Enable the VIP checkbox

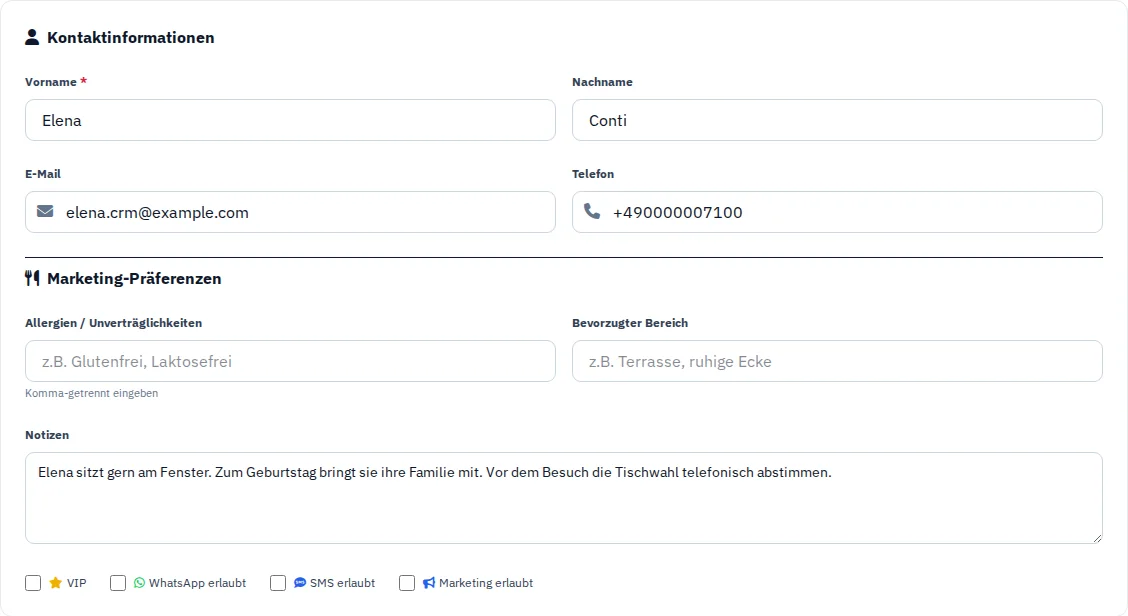click(x=33, y=583)
